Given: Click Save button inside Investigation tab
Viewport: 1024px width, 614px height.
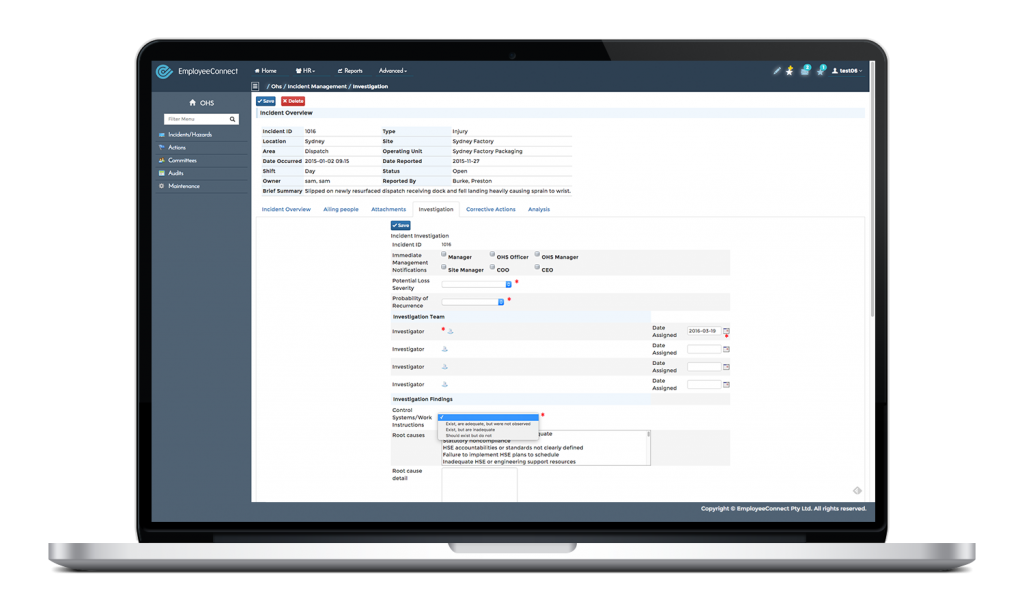Looking at the screenshot, I should point(401,226).
